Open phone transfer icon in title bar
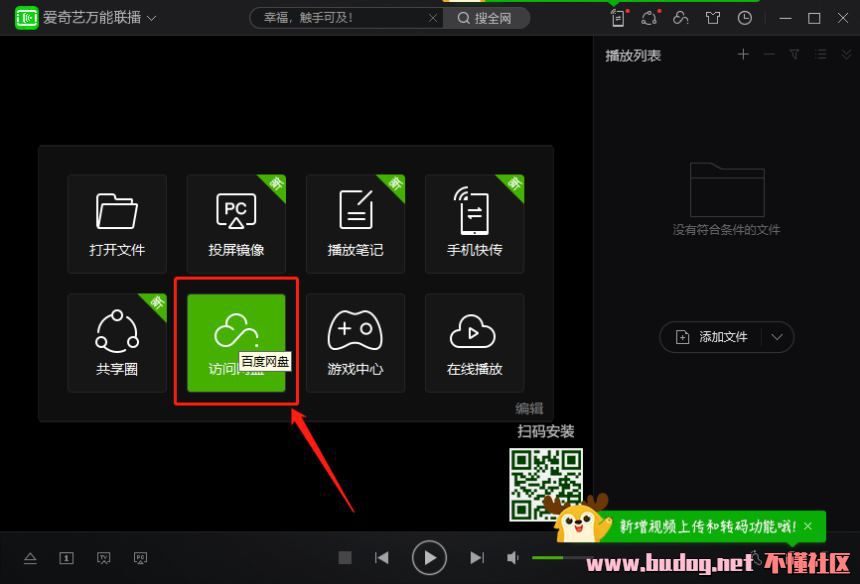This screenshot has height=584, width=860. point(619,18)
